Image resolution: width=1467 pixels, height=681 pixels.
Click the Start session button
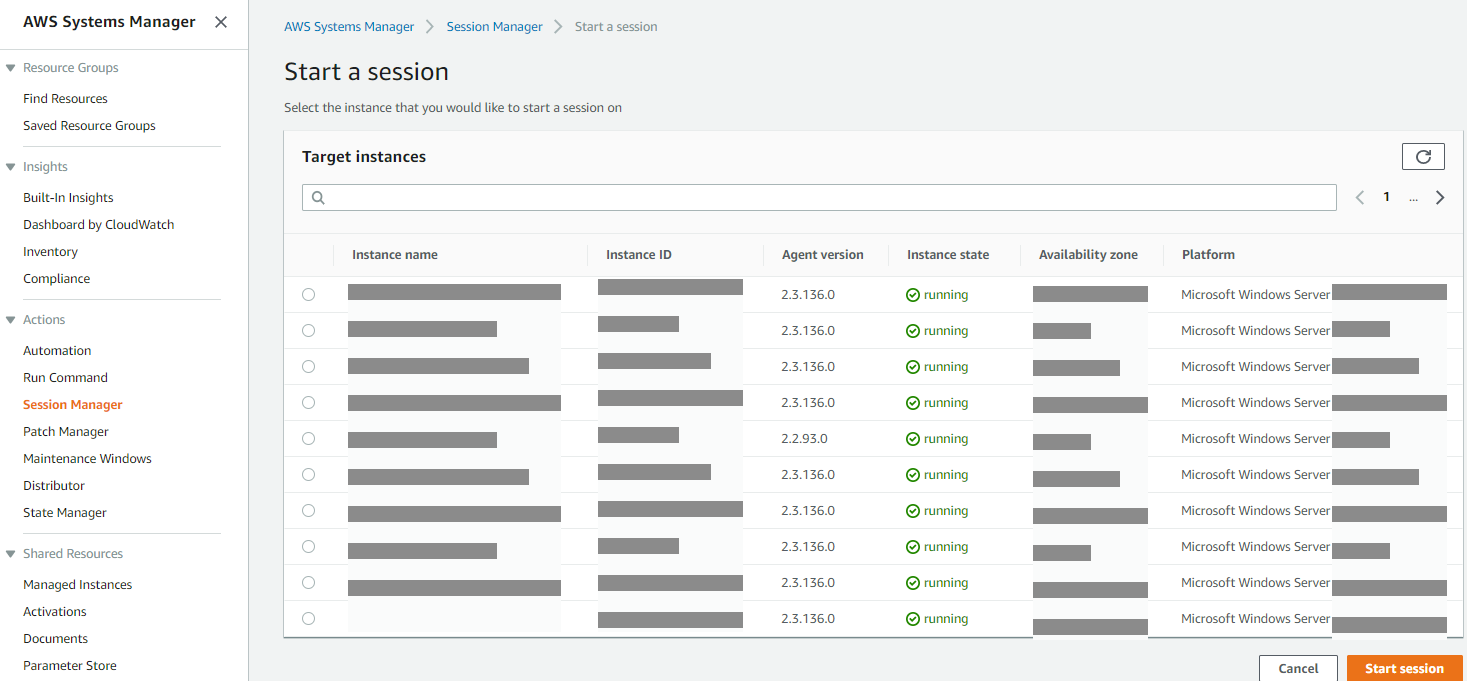pos(1404,668)
